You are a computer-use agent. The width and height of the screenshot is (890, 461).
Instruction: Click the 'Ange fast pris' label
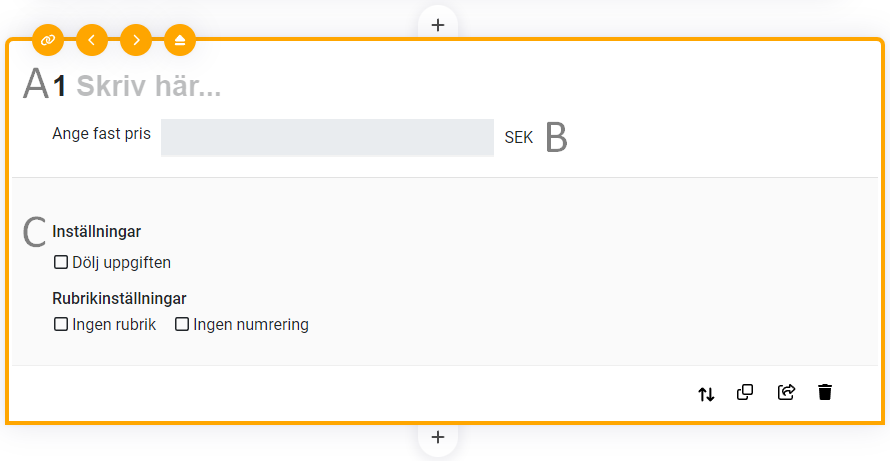coord(101,134)
